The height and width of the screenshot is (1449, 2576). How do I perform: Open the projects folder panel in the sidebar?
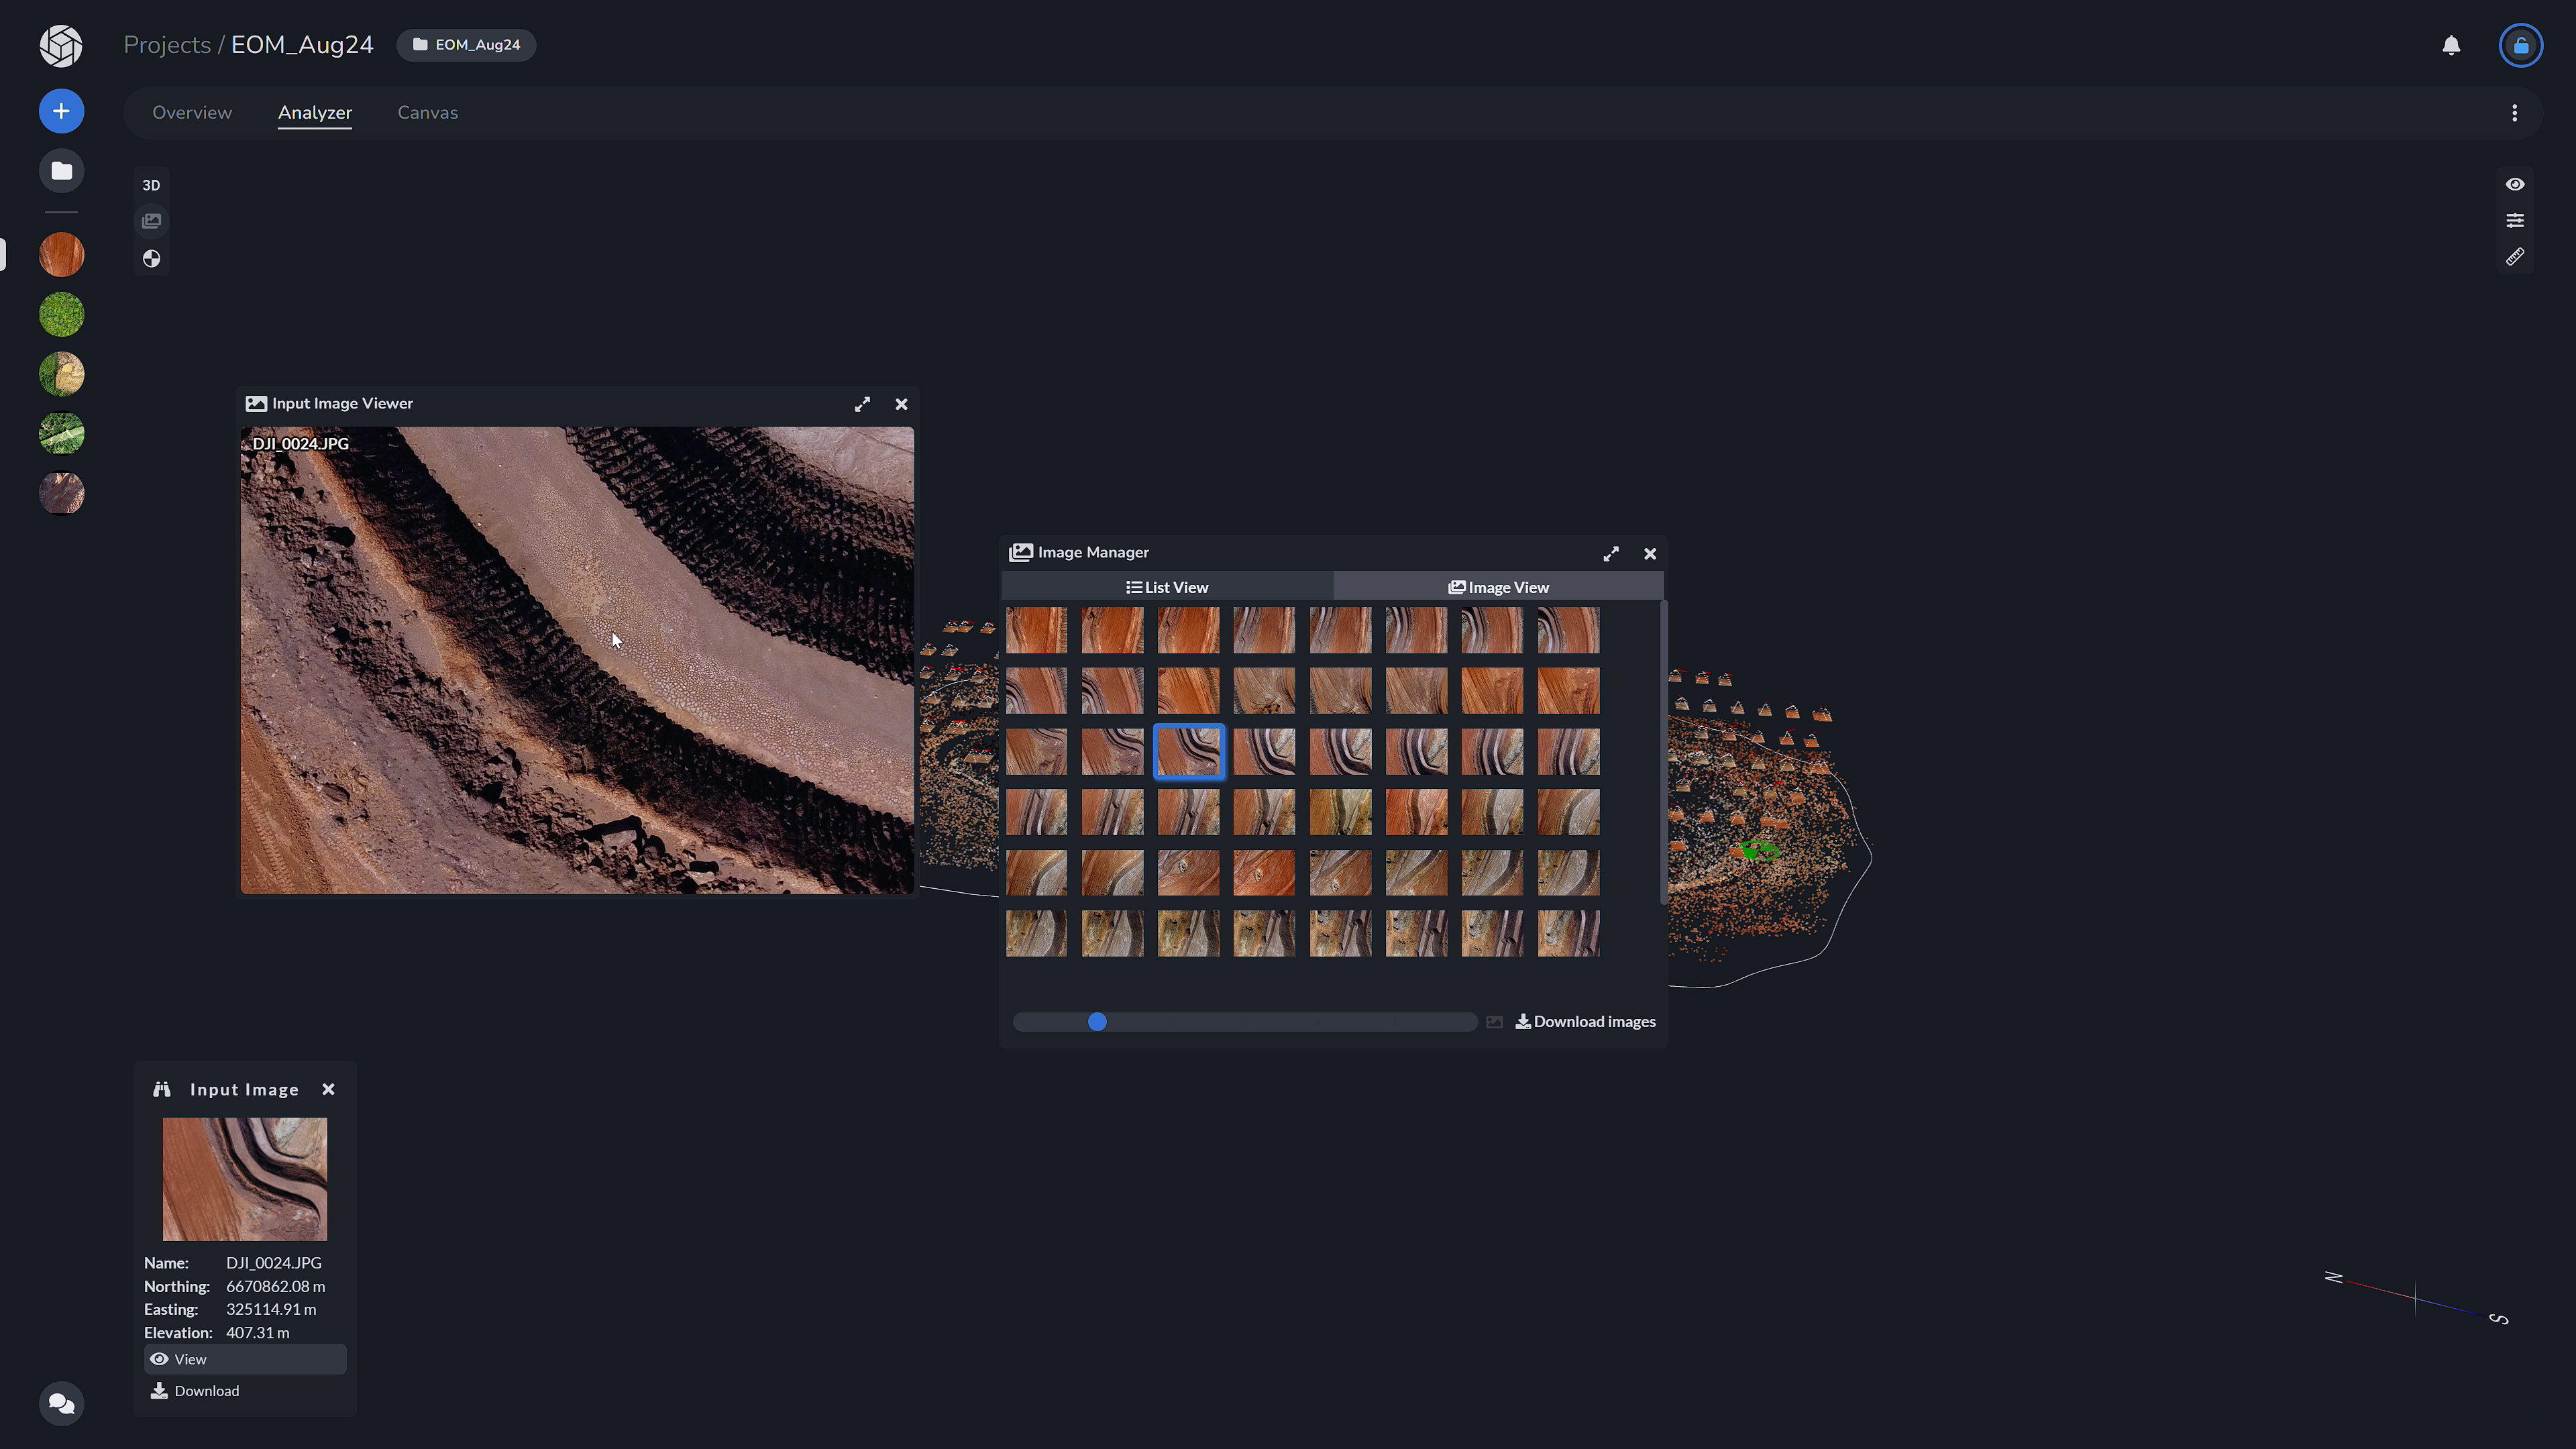tap(61, 170)
